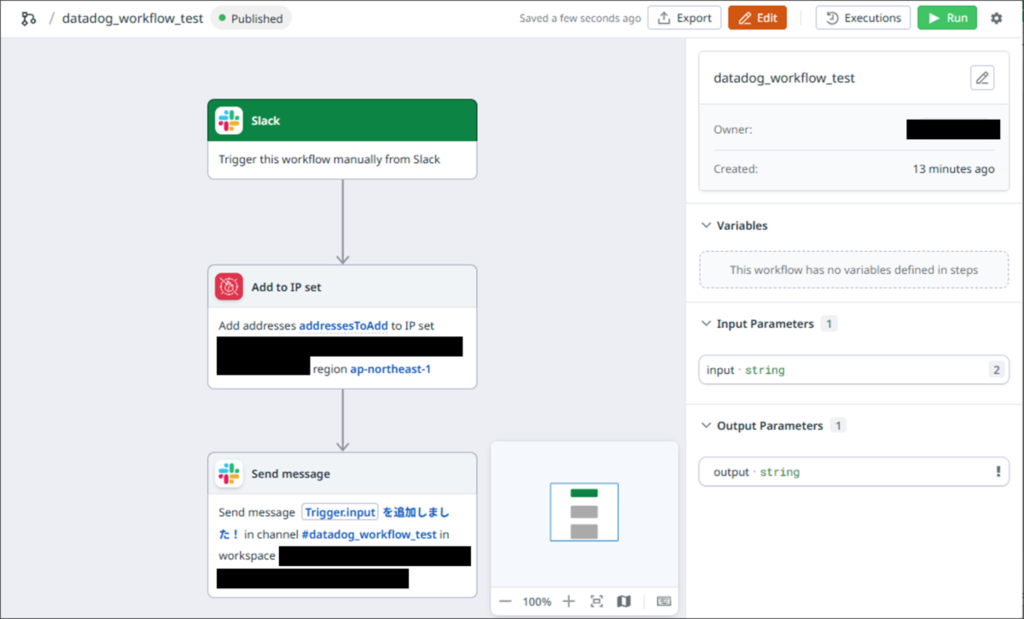
Task: Click the "13 minutes ago" created value
Action: click(953, 168)
